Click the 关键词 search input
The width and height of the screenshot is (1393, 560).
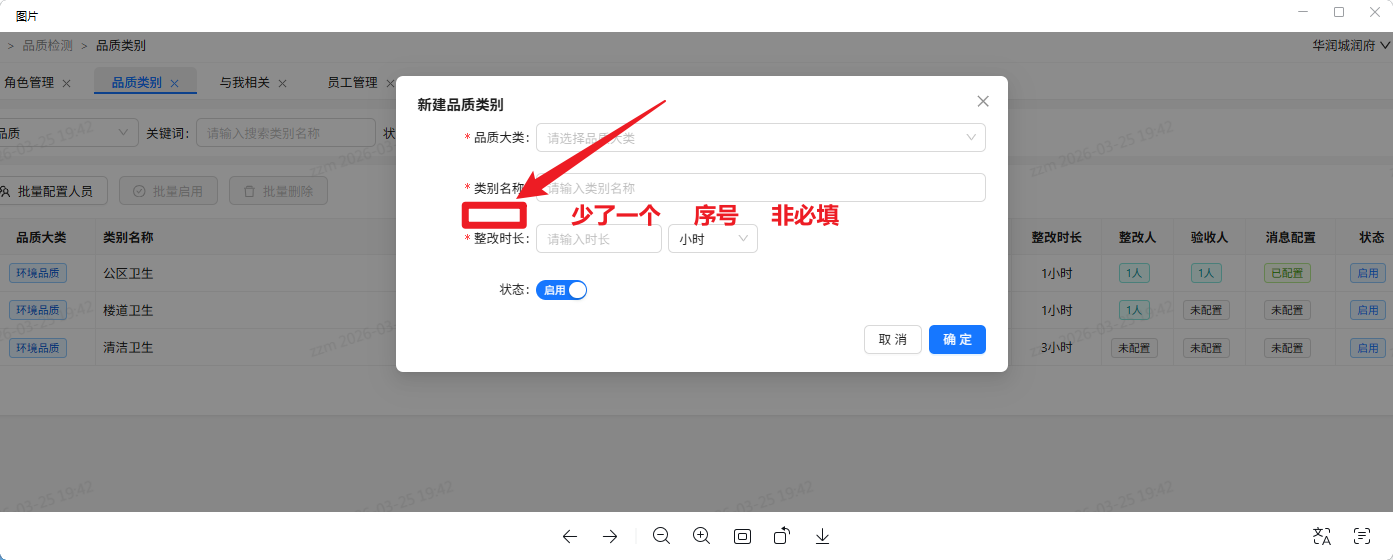[286, 133]
